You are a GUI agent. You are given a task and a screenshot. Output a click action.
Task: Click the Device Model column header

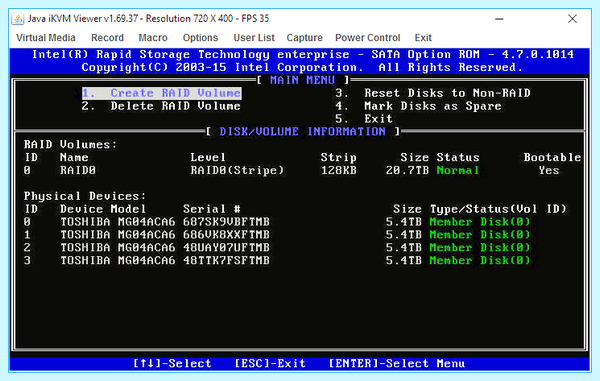tap(103, 209)
